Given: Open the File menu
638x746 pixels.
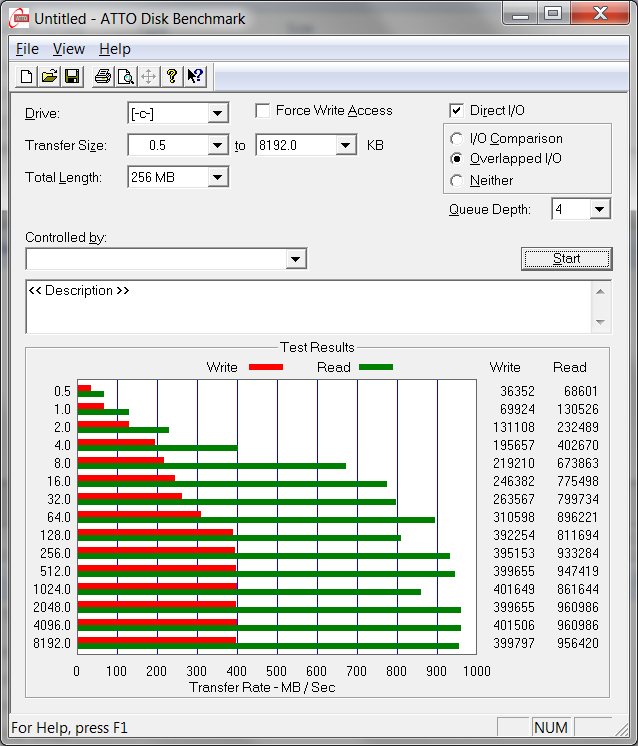Looking at the screenshot, I should tap(27, 49).
